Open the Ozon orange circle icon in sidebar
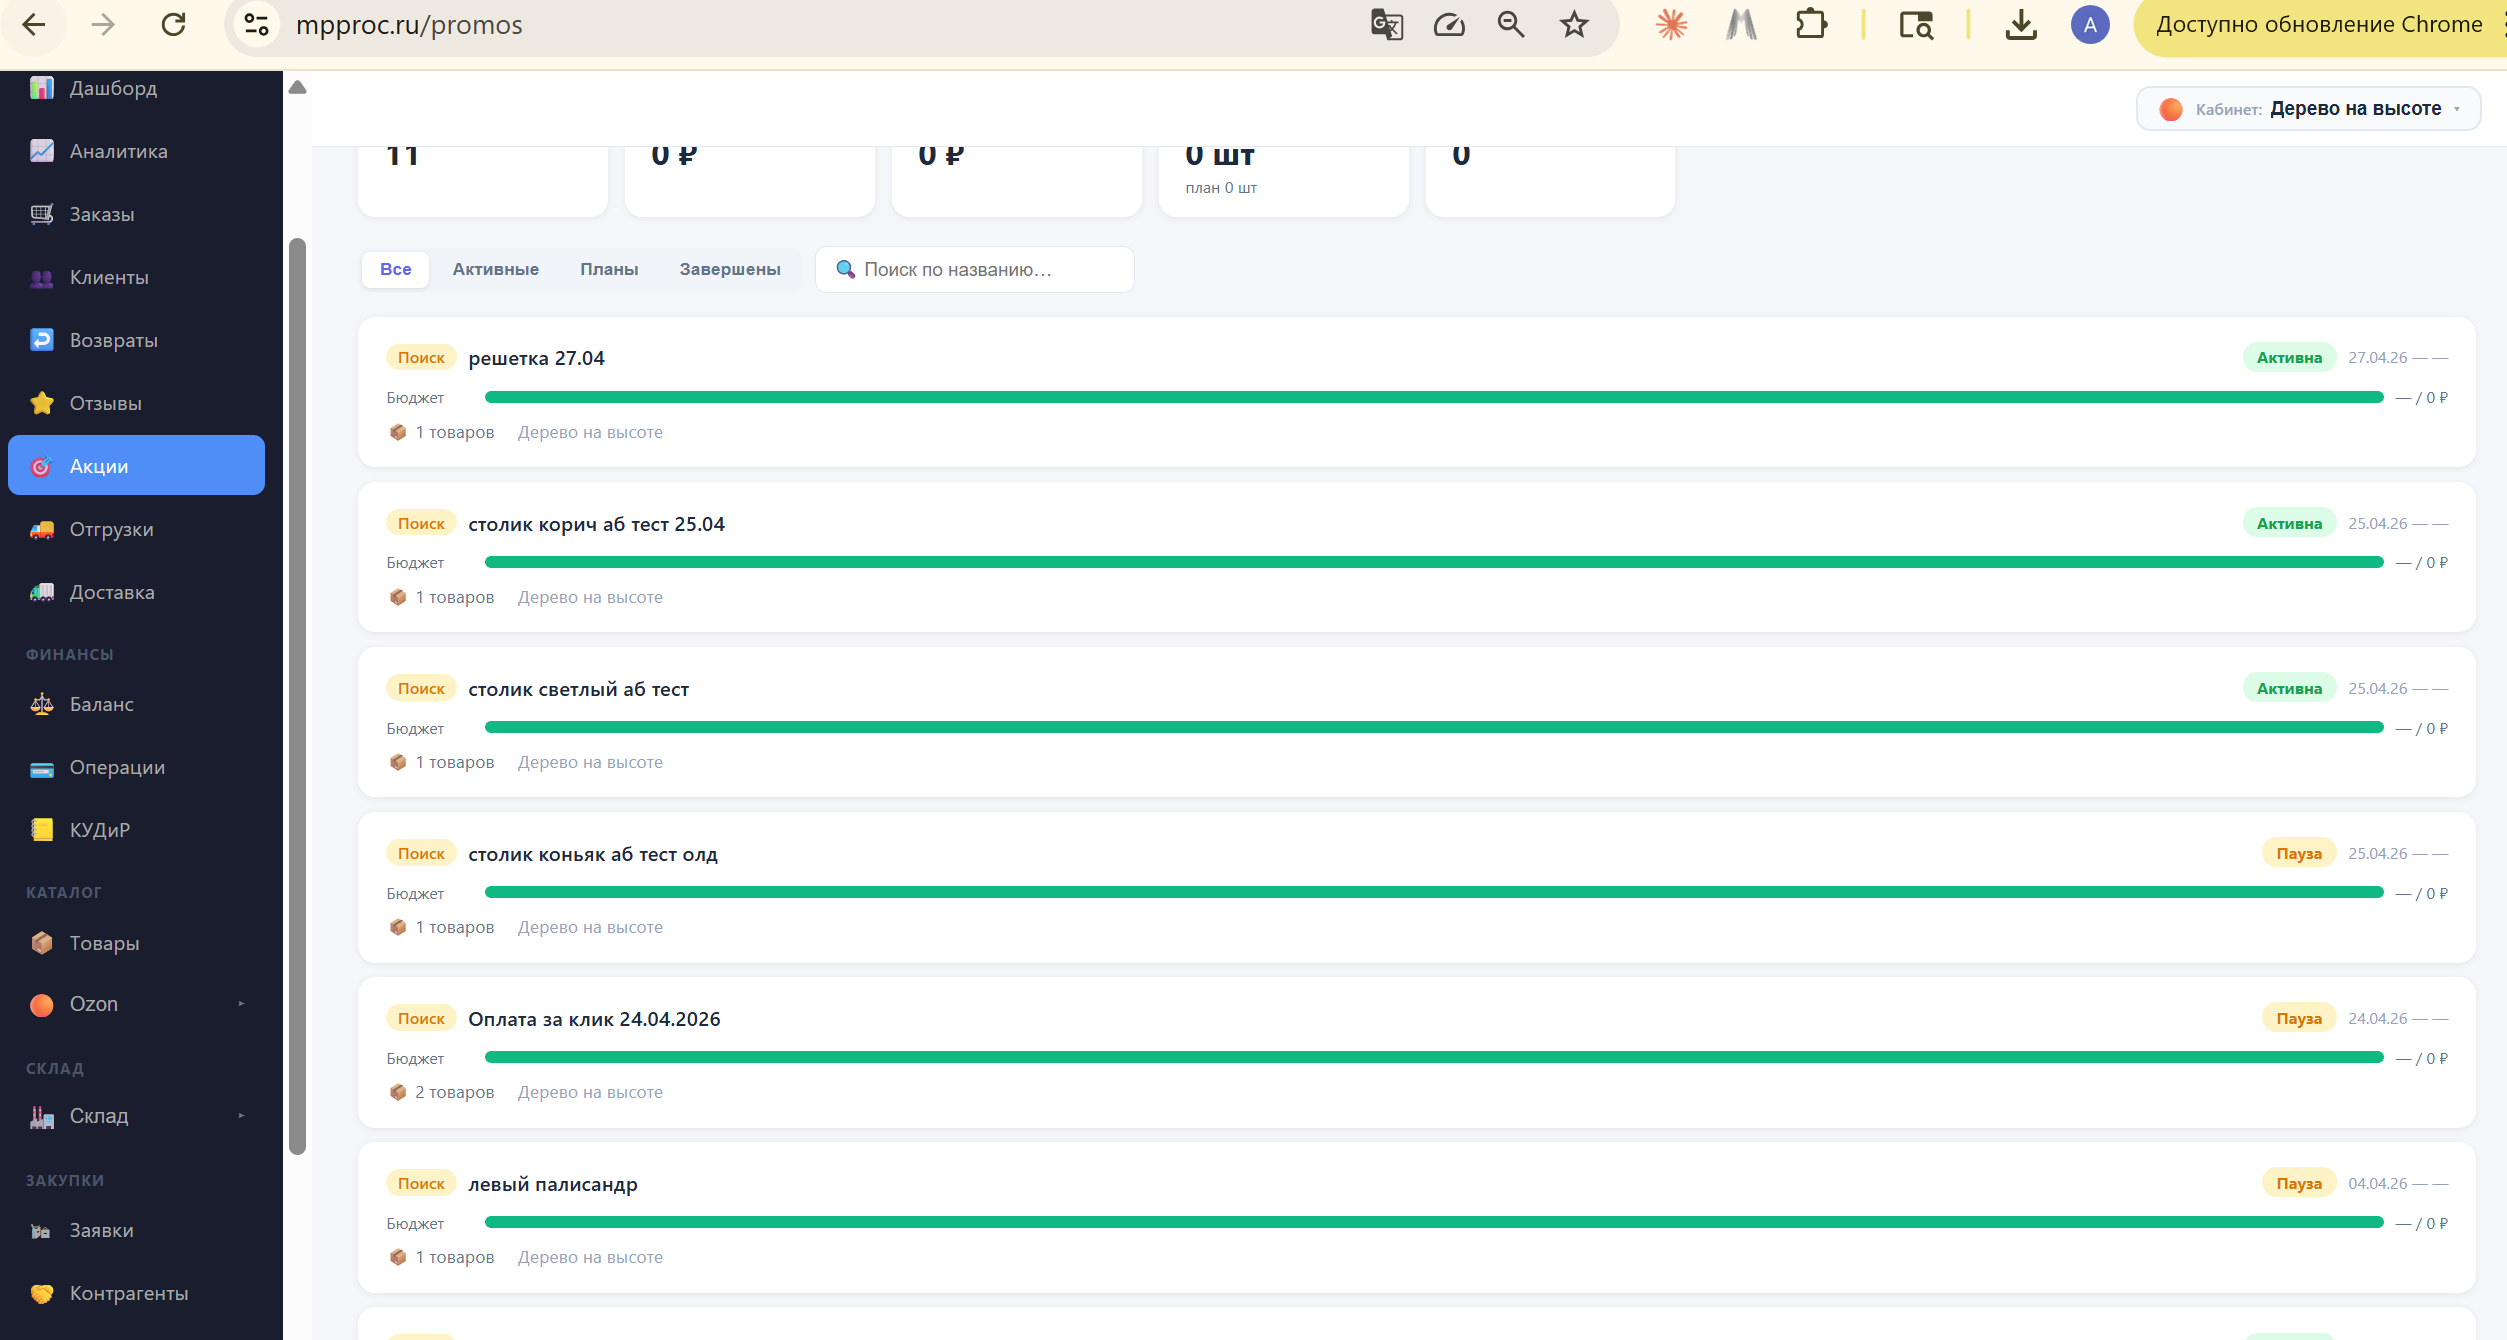 pos(42,1005)
